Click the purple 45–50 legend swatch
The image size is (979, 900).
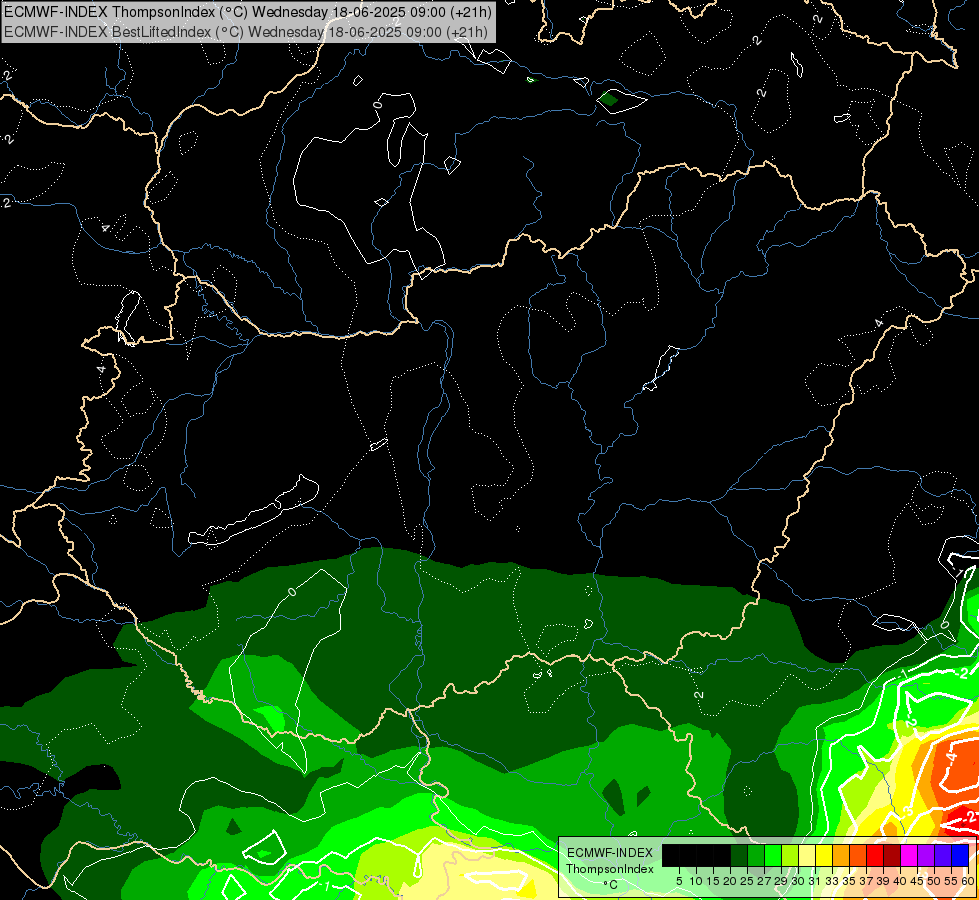[926, 855]
